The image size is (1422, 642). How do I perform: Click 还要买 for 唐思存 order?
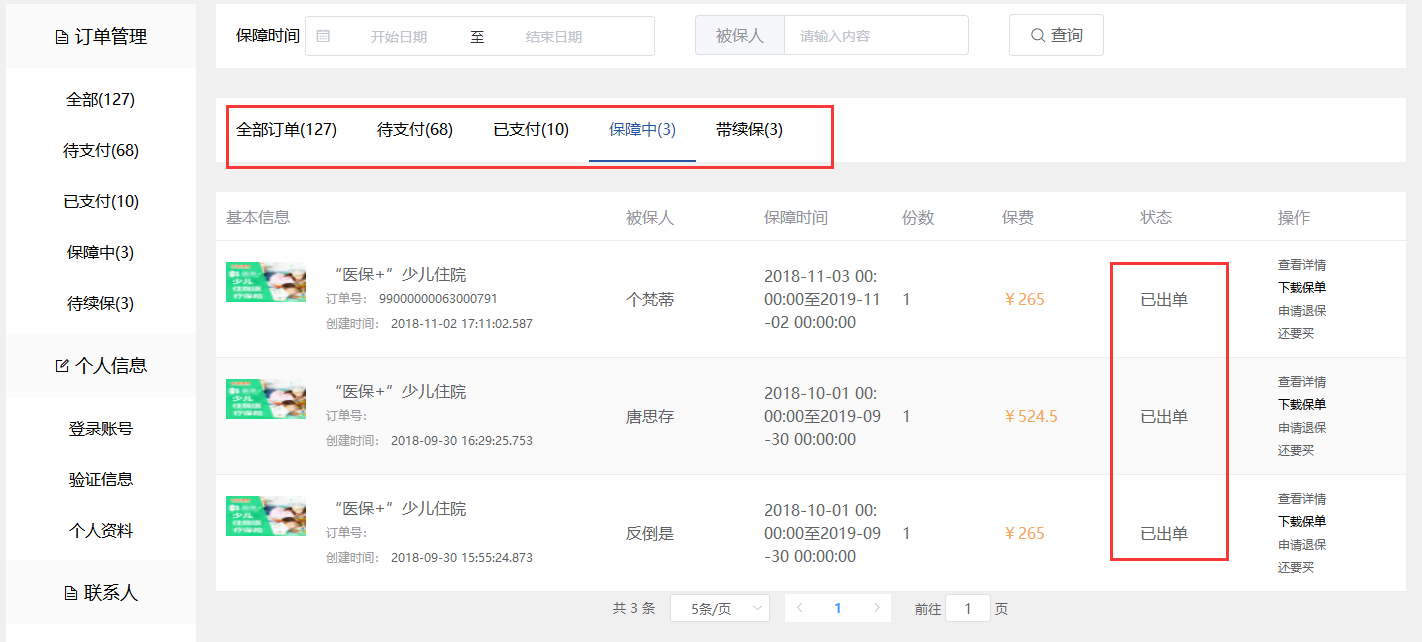pos(1296,451)
